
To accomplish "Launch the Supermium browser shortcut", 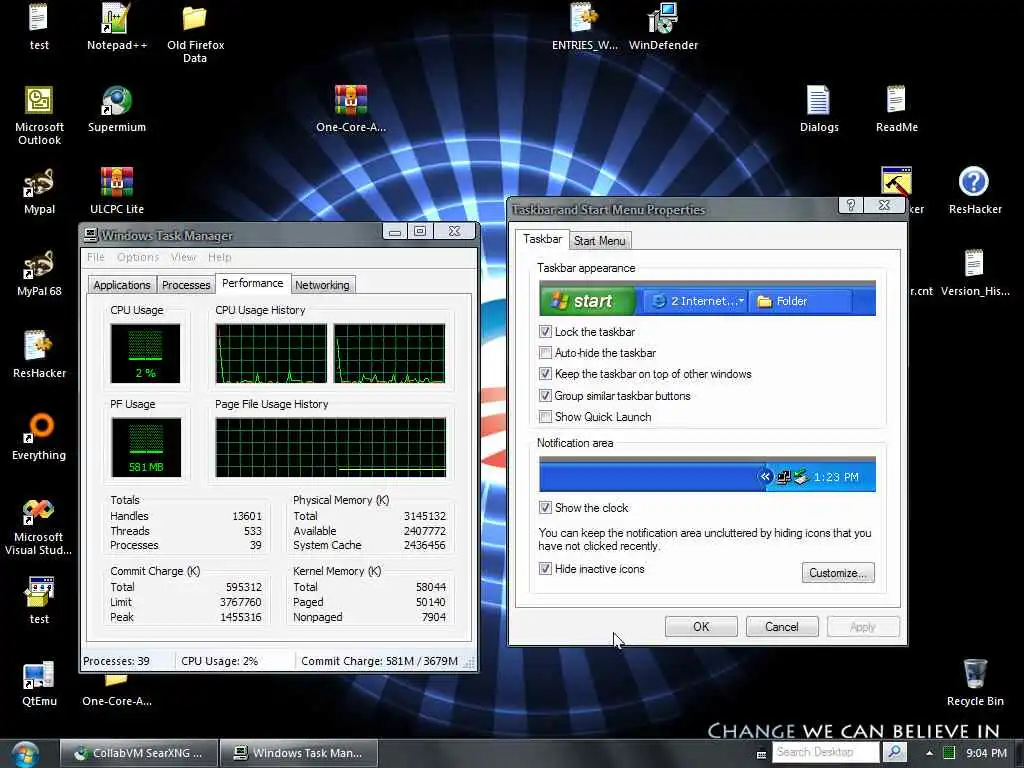I will [x=116, y=108].
